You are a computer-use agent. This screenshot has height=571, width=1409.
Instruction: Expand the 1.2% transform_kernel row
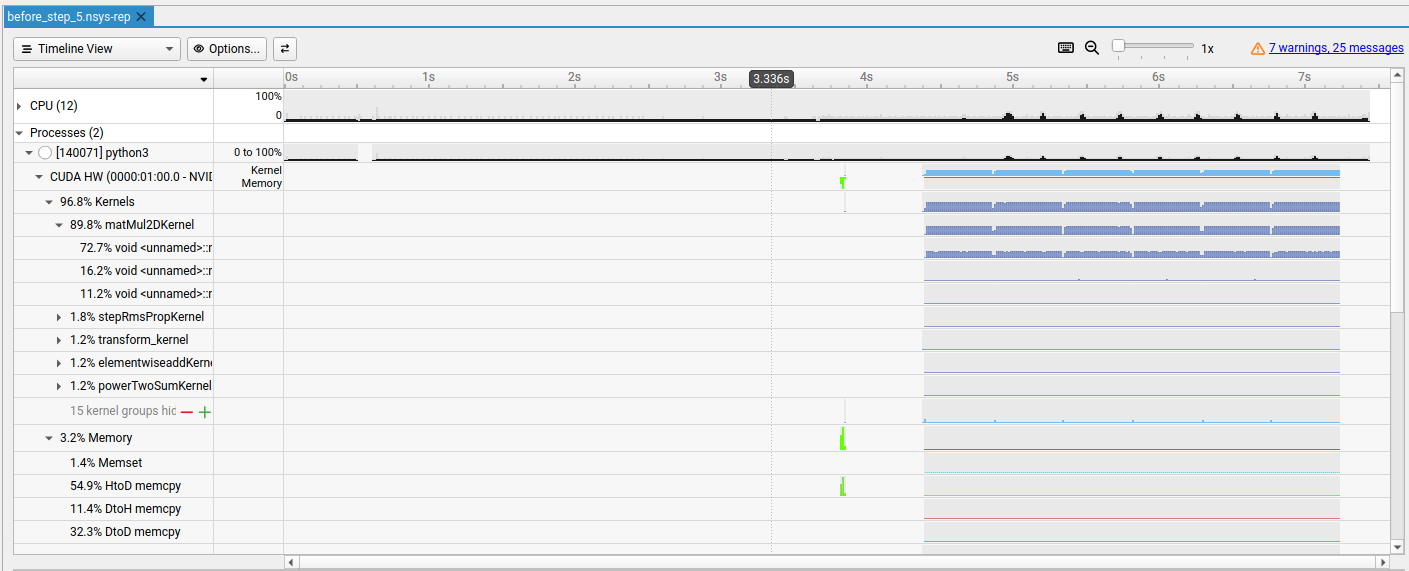59,340
